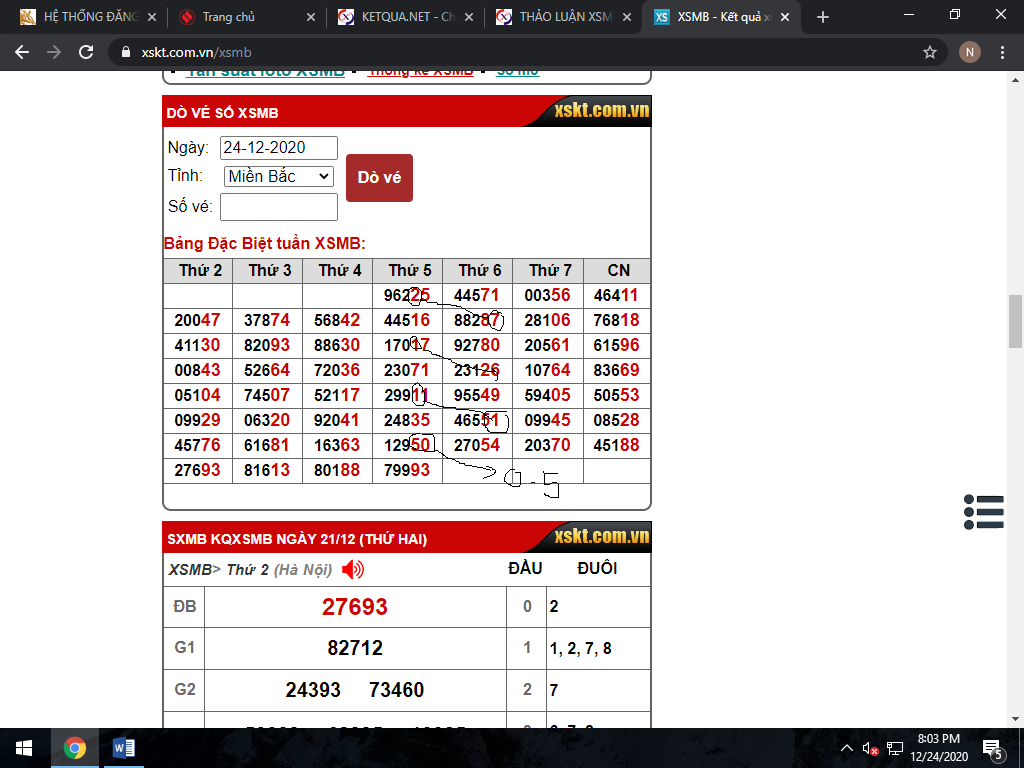Expand the Tỉnh dropdown Miền Bắc
This screenshot has height=768, width=1024.
tap(278, 176)
